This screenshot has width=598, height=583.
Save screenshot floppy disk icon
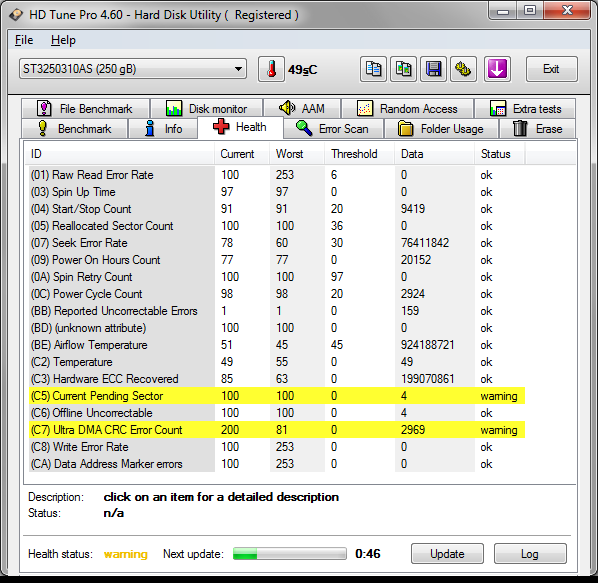[433, 69]
